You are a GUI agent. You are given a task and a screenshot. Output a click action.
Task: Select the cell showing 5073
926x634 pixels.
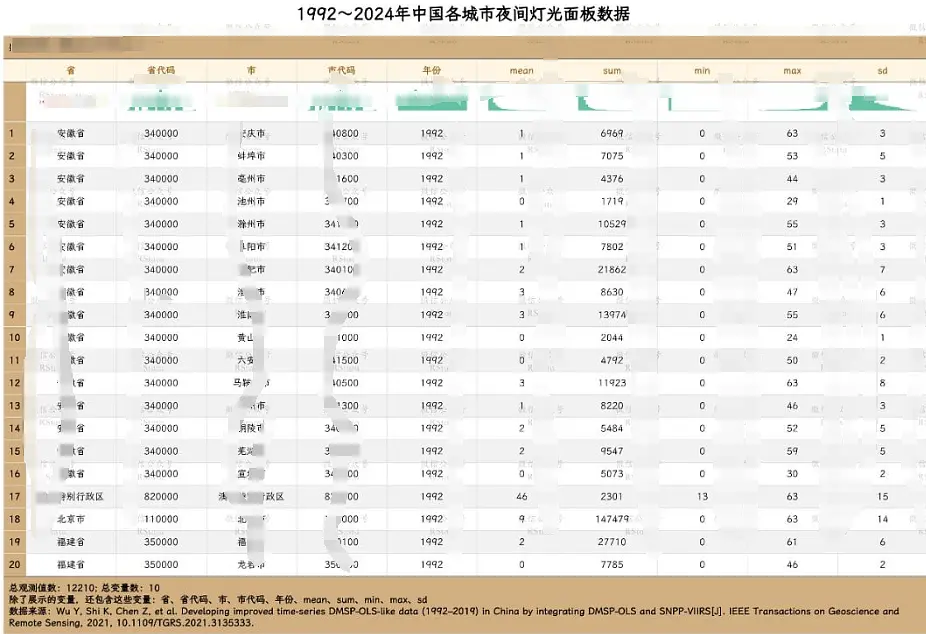pos(612,474)
